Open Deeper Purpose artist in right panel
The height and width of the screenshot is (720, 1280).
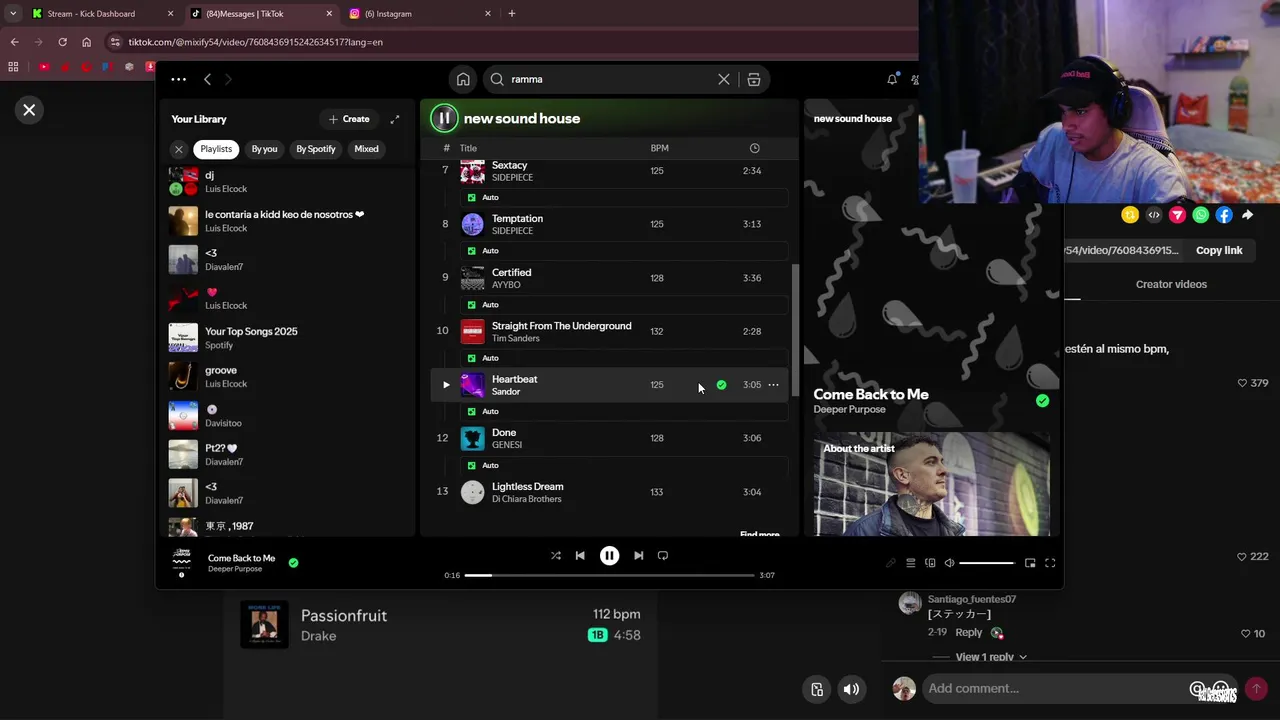(x=849, y=410)
